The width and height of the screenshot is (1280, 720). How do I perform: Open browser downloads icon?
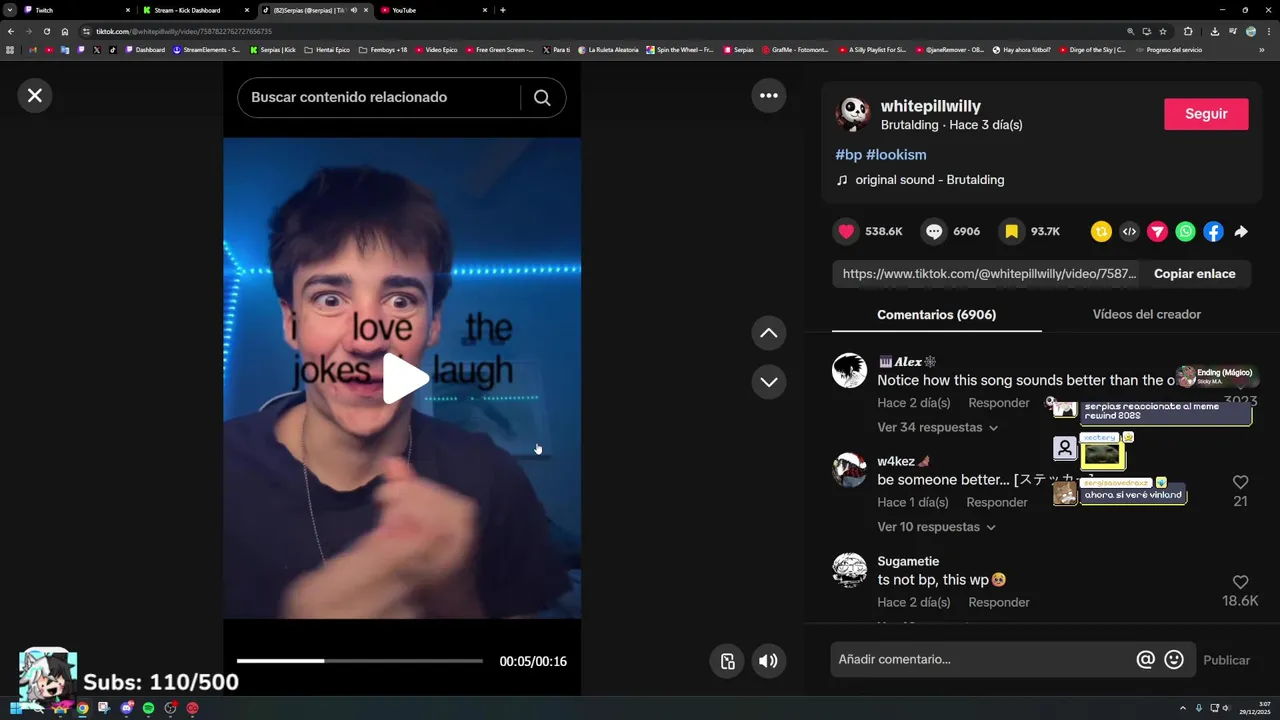[1215, 31]
